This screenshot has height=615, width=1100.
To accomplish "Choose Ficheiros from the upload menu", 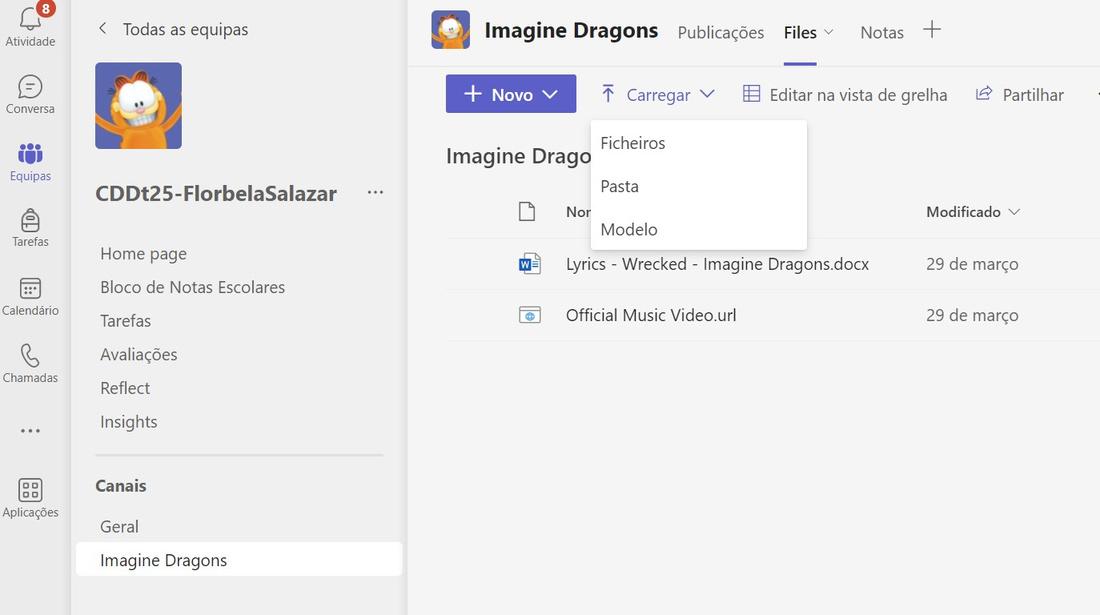I will tap(633, 143).
